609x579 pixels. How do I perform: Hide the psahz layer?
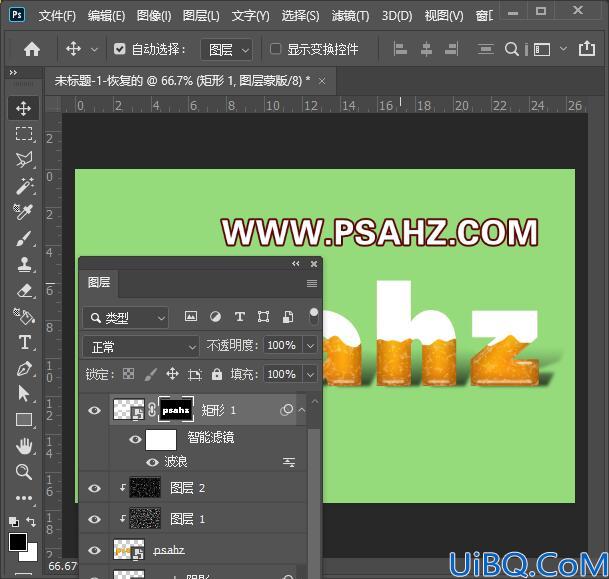point(94,550)
